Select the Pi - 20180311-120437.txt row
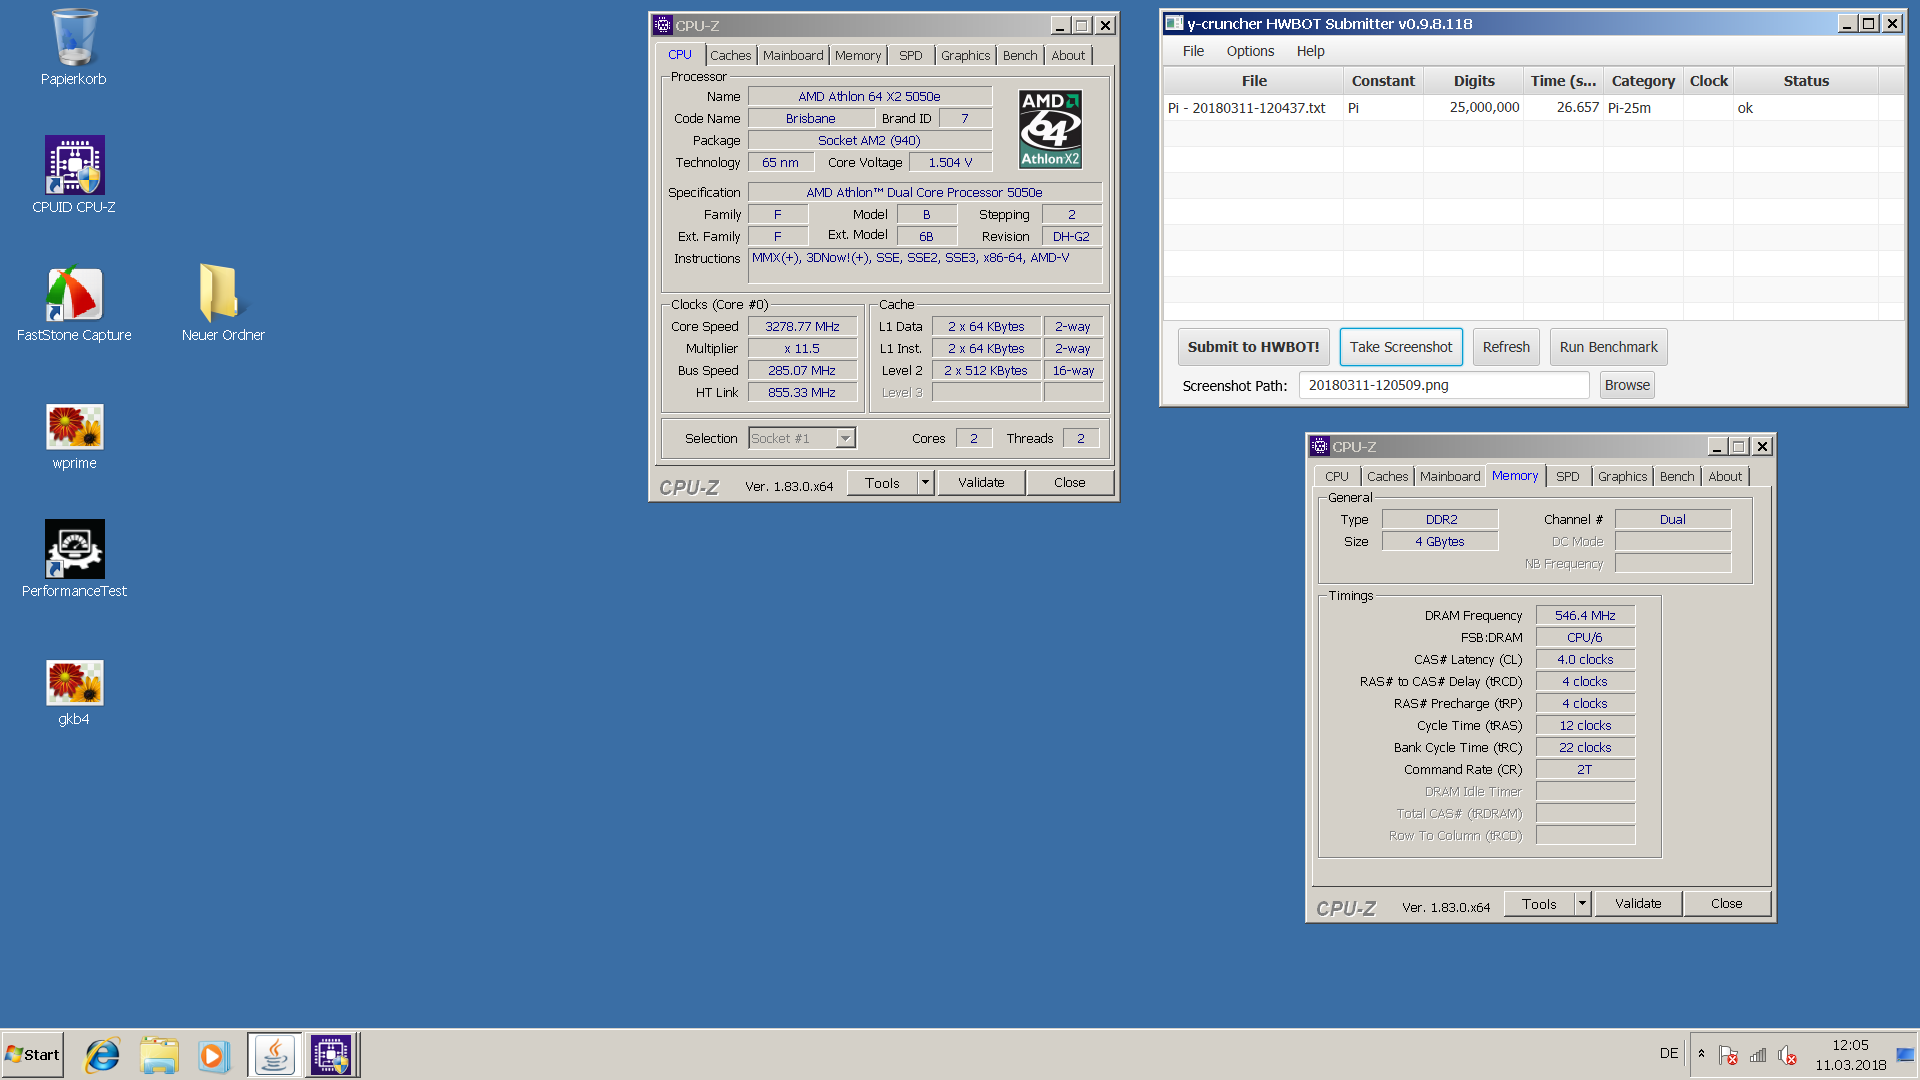Image resolution: width=1920 pixels, height=1080 pixels. [x=1533, y=108]
